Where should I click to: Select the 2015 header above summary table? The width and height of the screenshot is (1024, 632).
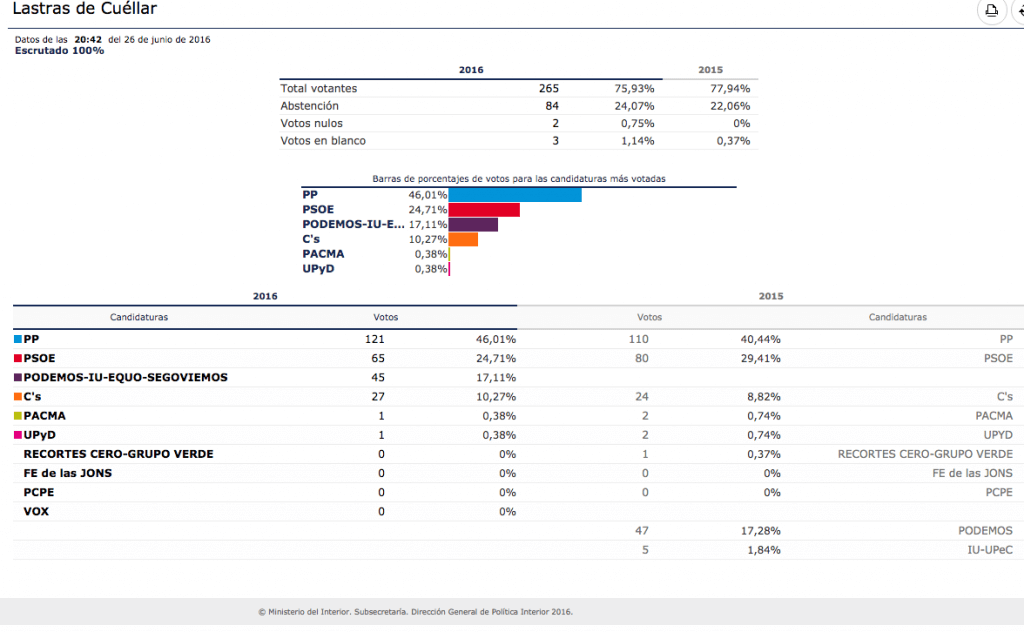coord(710,70)
